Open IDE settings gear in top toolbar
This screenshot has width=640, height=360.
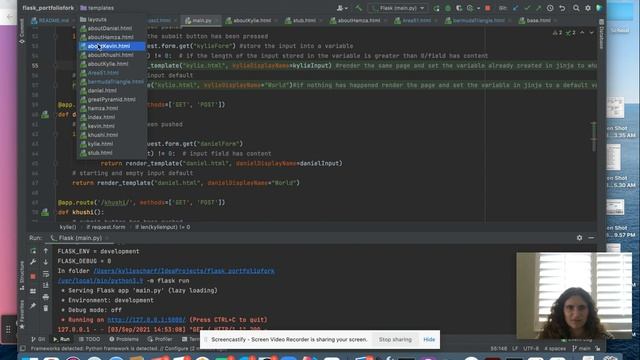click(588, 8)
